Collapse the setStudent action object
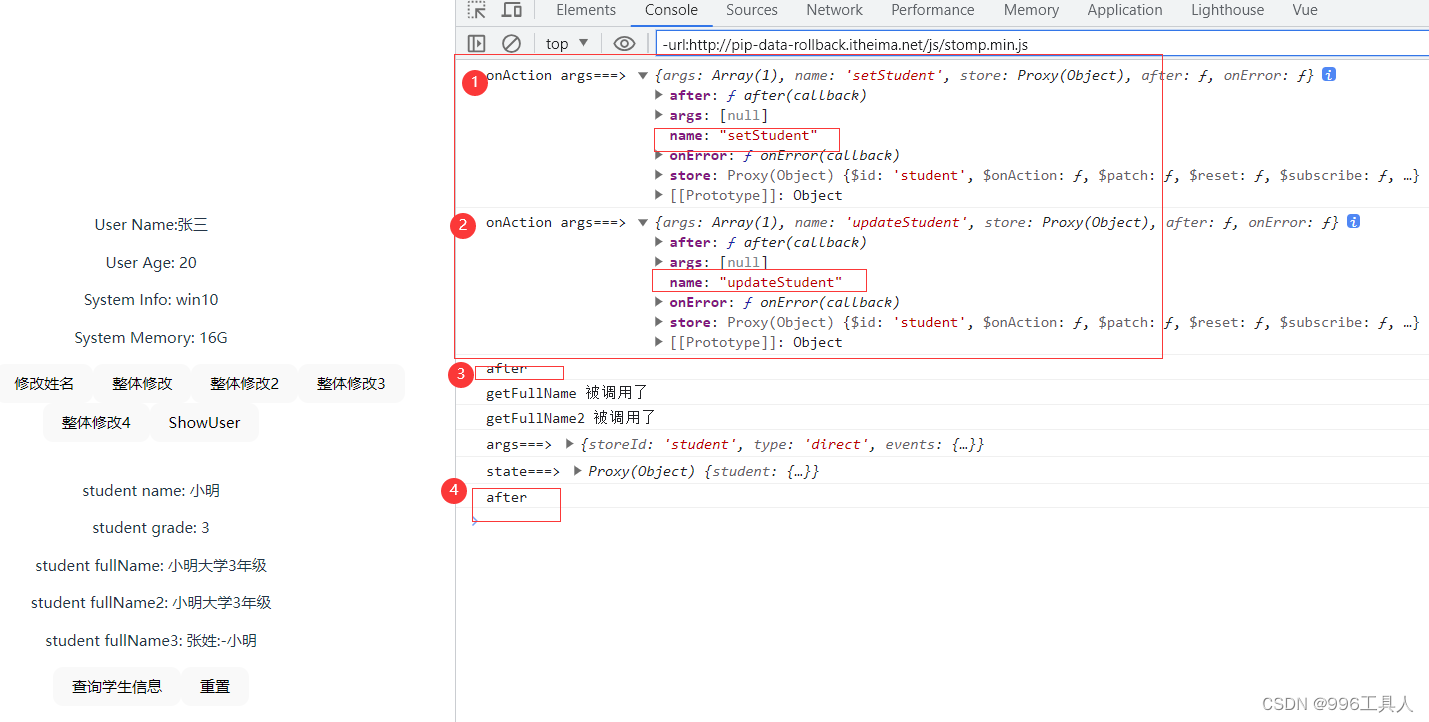This screenshot has width=1429, height=722. point(643,75)
